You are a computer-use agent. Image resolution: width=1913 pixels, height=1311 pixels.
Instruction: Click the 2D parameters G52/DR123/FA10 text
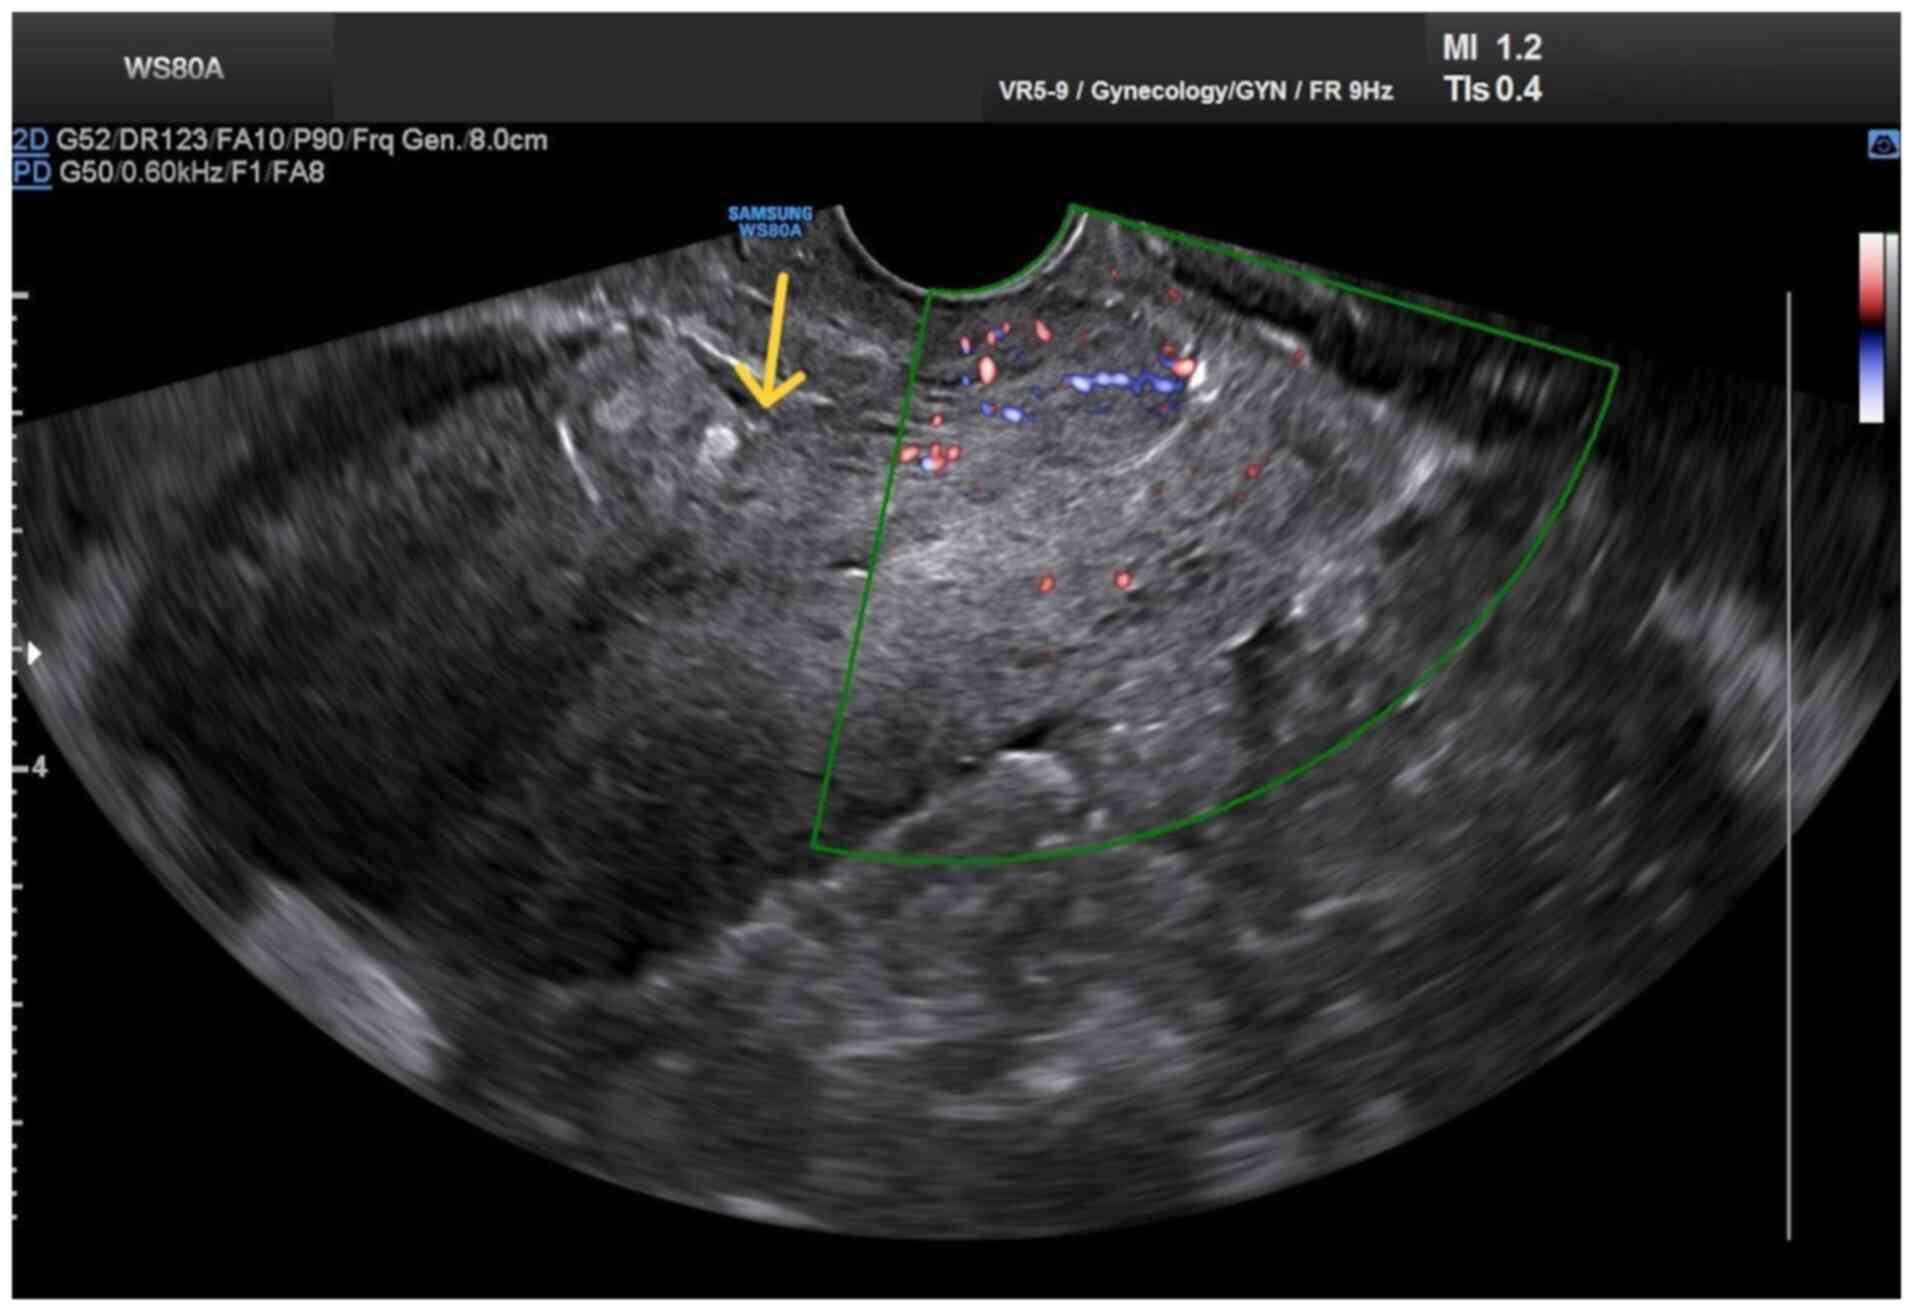click(x=301, y=140)
